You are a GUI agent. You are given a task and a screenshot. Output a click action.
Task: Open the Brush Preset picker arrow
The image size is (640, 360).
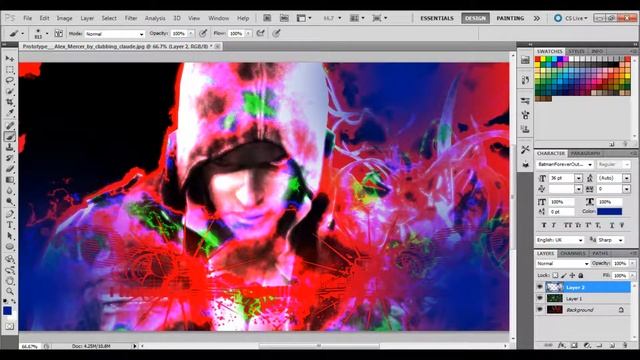[47, 33]
